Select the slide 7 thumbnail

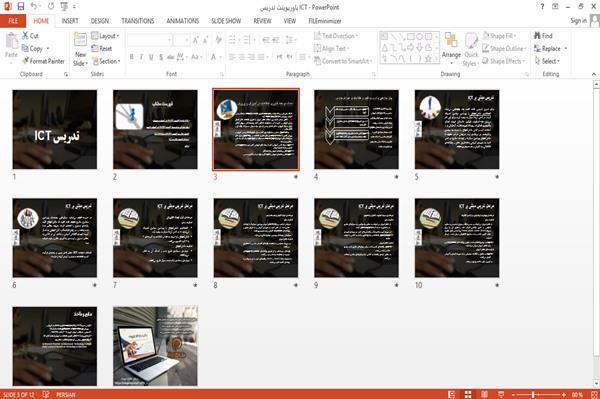click(155, 238)
